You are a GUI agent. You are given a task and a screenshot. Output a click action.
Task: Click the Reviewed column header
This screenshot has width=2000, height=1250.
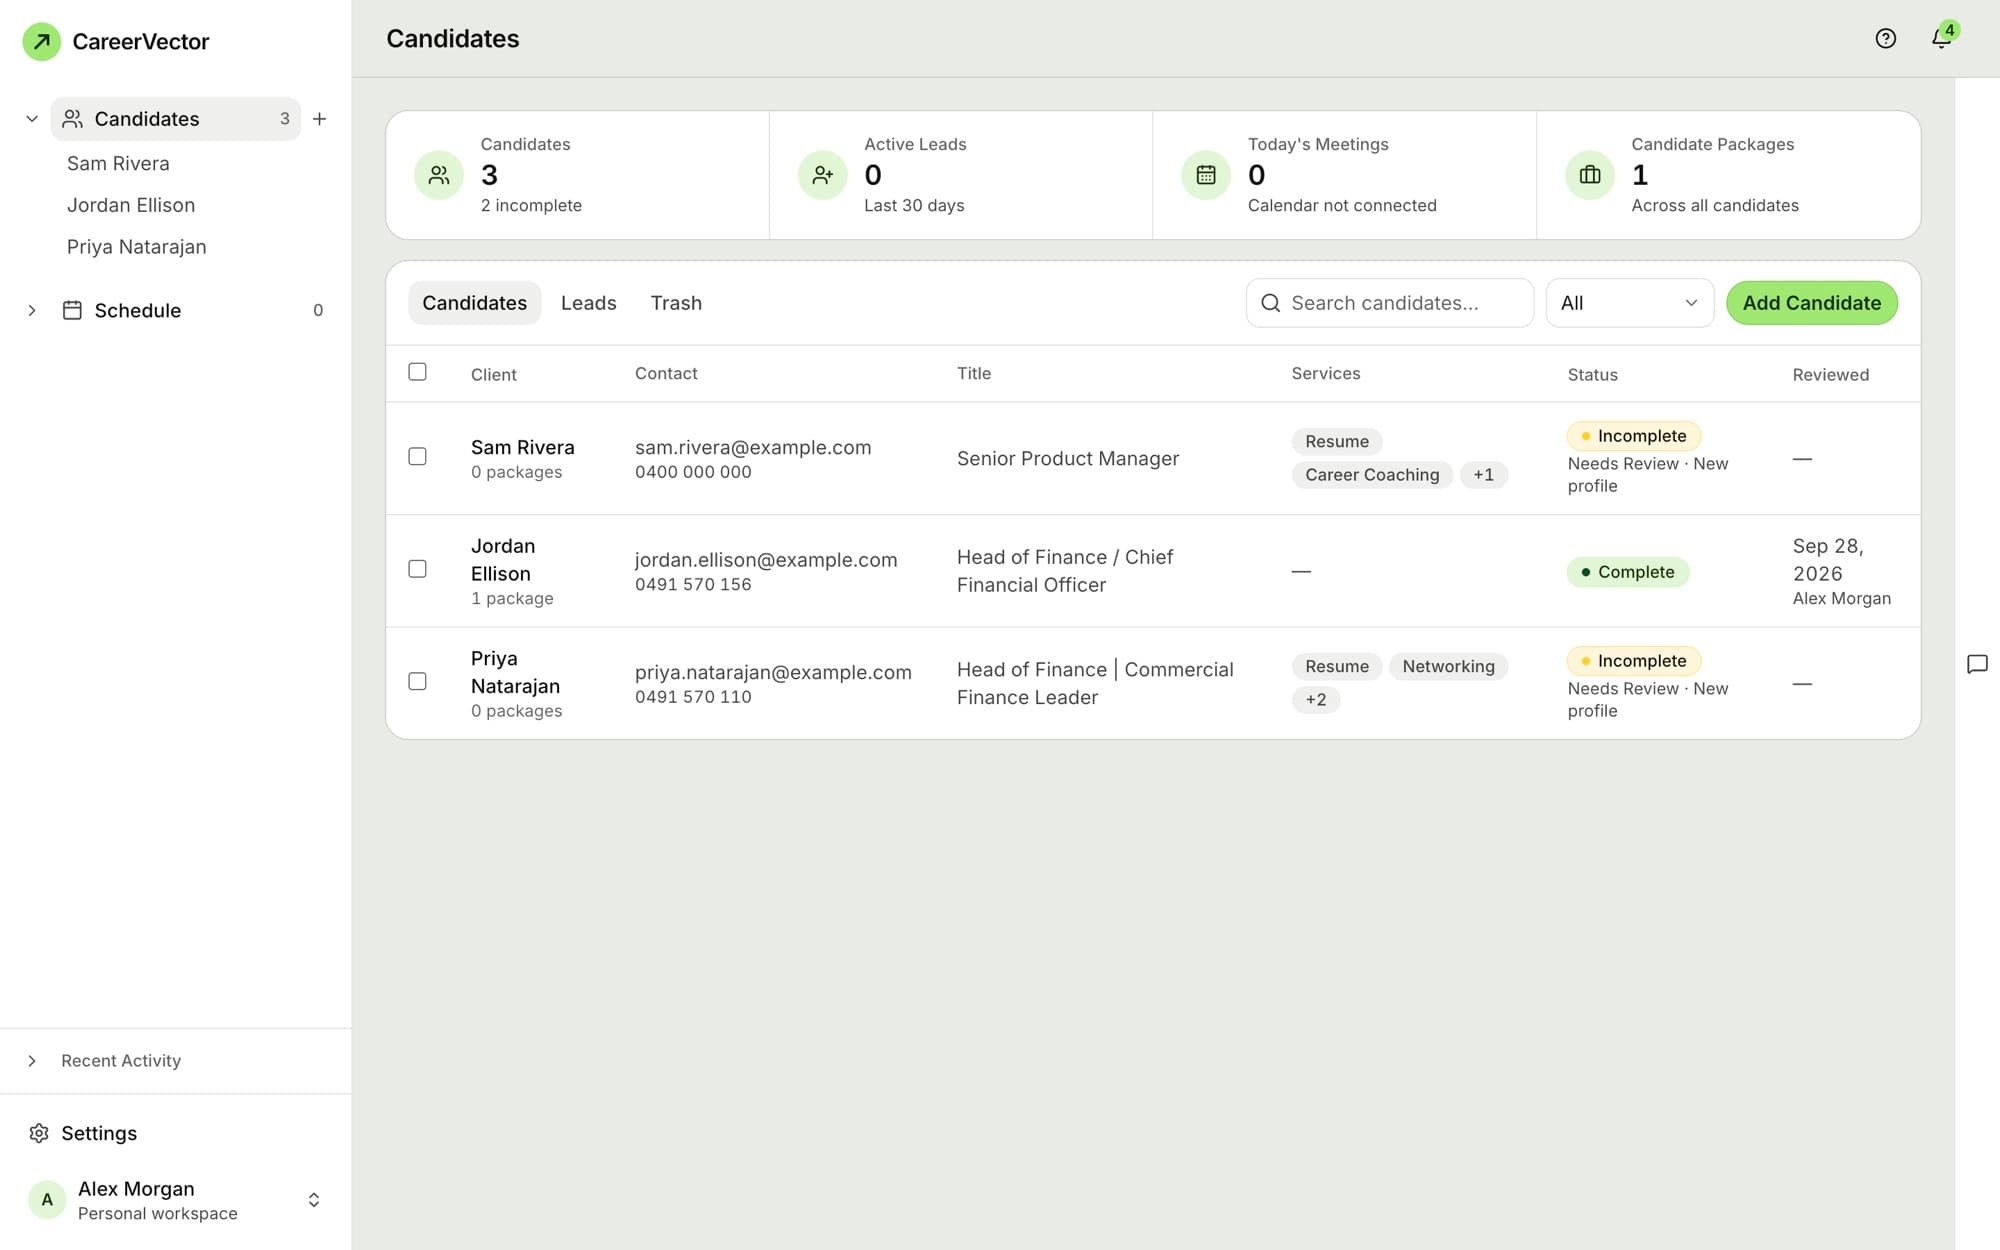point(1830,374)
